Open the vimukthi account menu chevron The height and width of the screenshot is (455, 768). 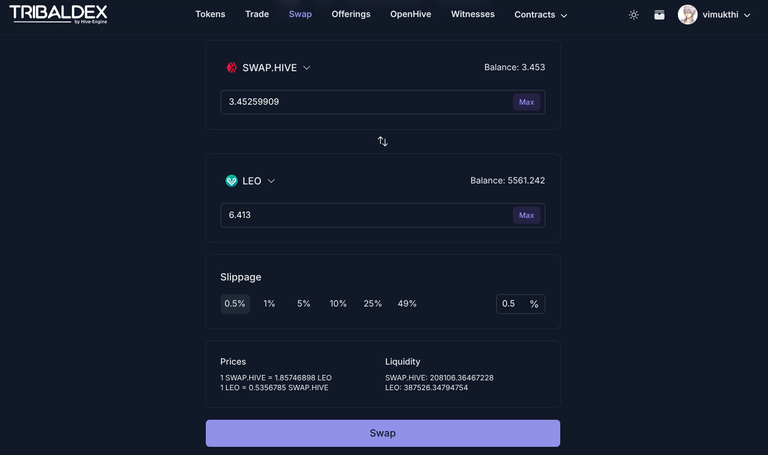[x=747, y=15]
